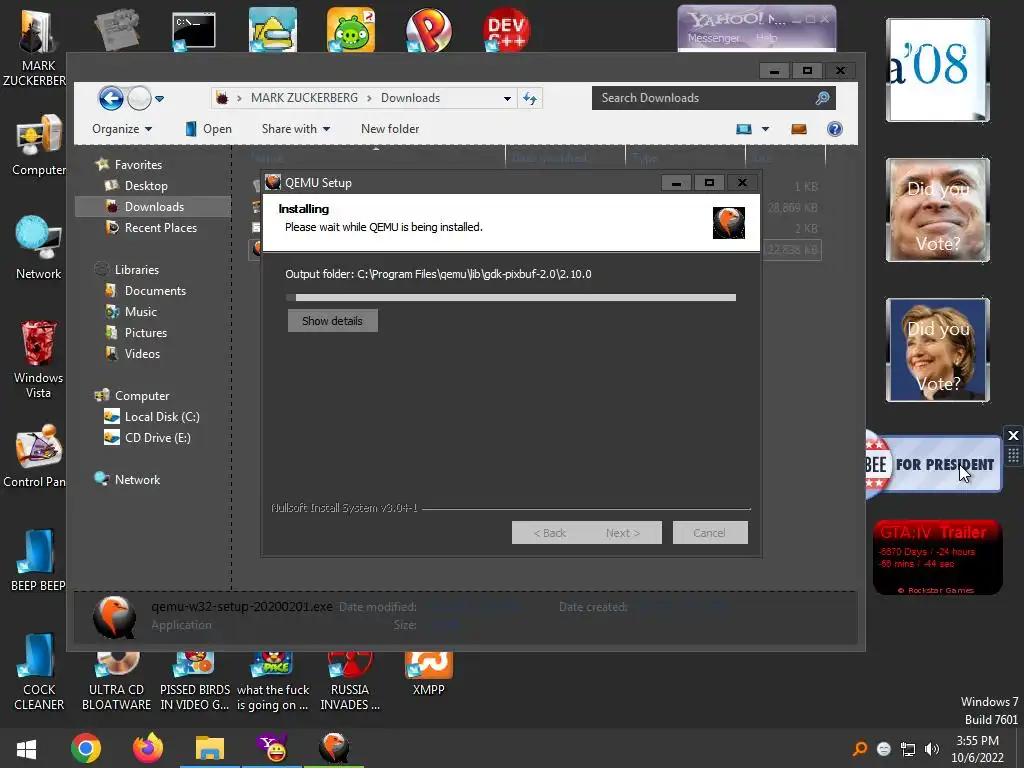Open the Computer desktop icon
This screenshot has height=768, width=1024.
coord(39,145)
